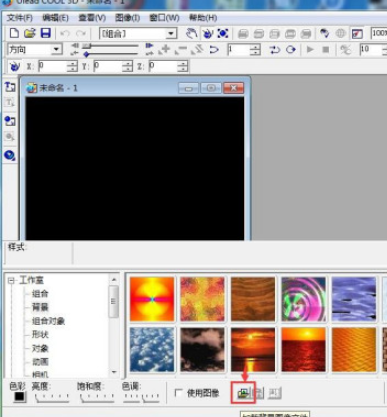The height and width of the screenshot is (417, 387).
Task: Create a new file with the blank page icon
Action: 14,33
